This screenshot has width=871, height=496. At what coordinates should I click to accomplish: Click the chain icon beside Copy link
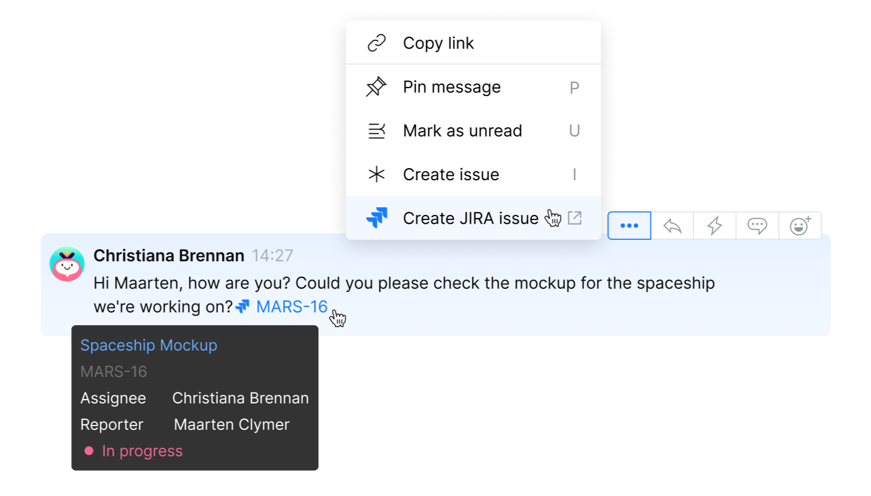pyautogui.click(x=376, y=43)
